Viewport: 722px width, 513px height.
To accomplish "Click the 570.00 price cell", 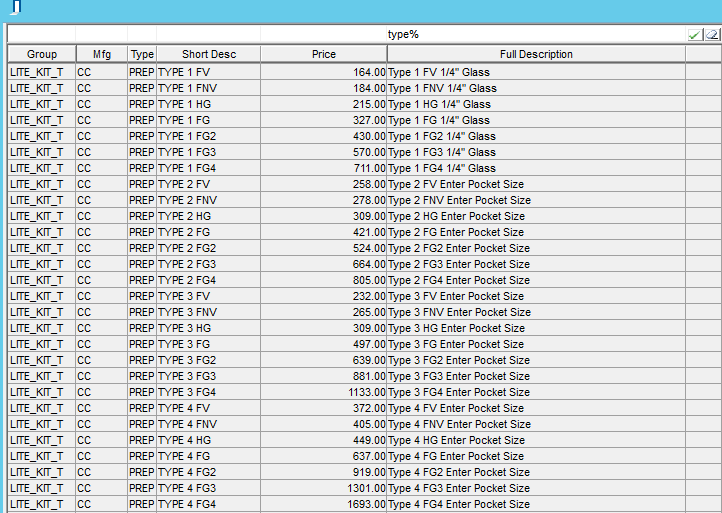I will 324,152.
